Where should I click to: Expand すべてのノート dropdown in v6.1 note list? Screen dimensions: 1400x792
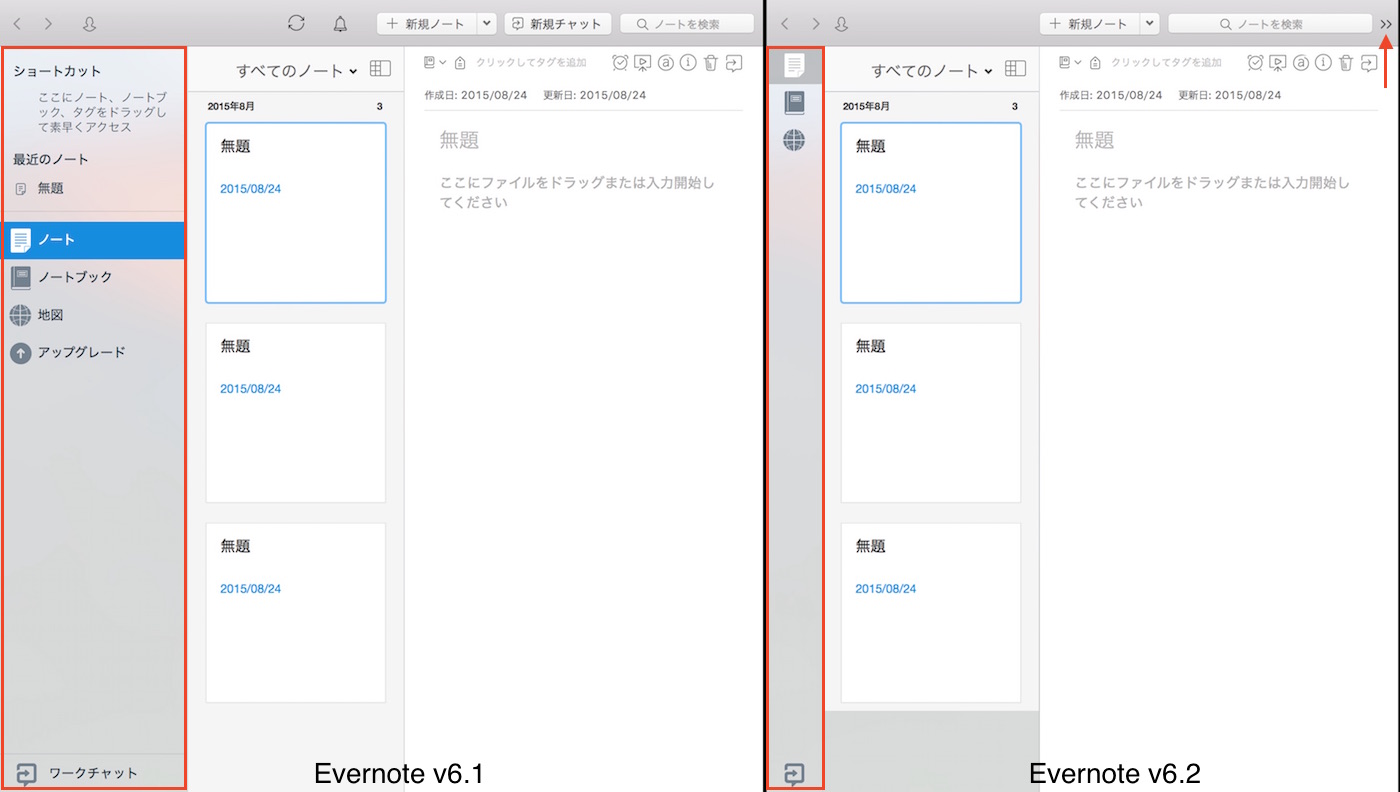(297, 70)
